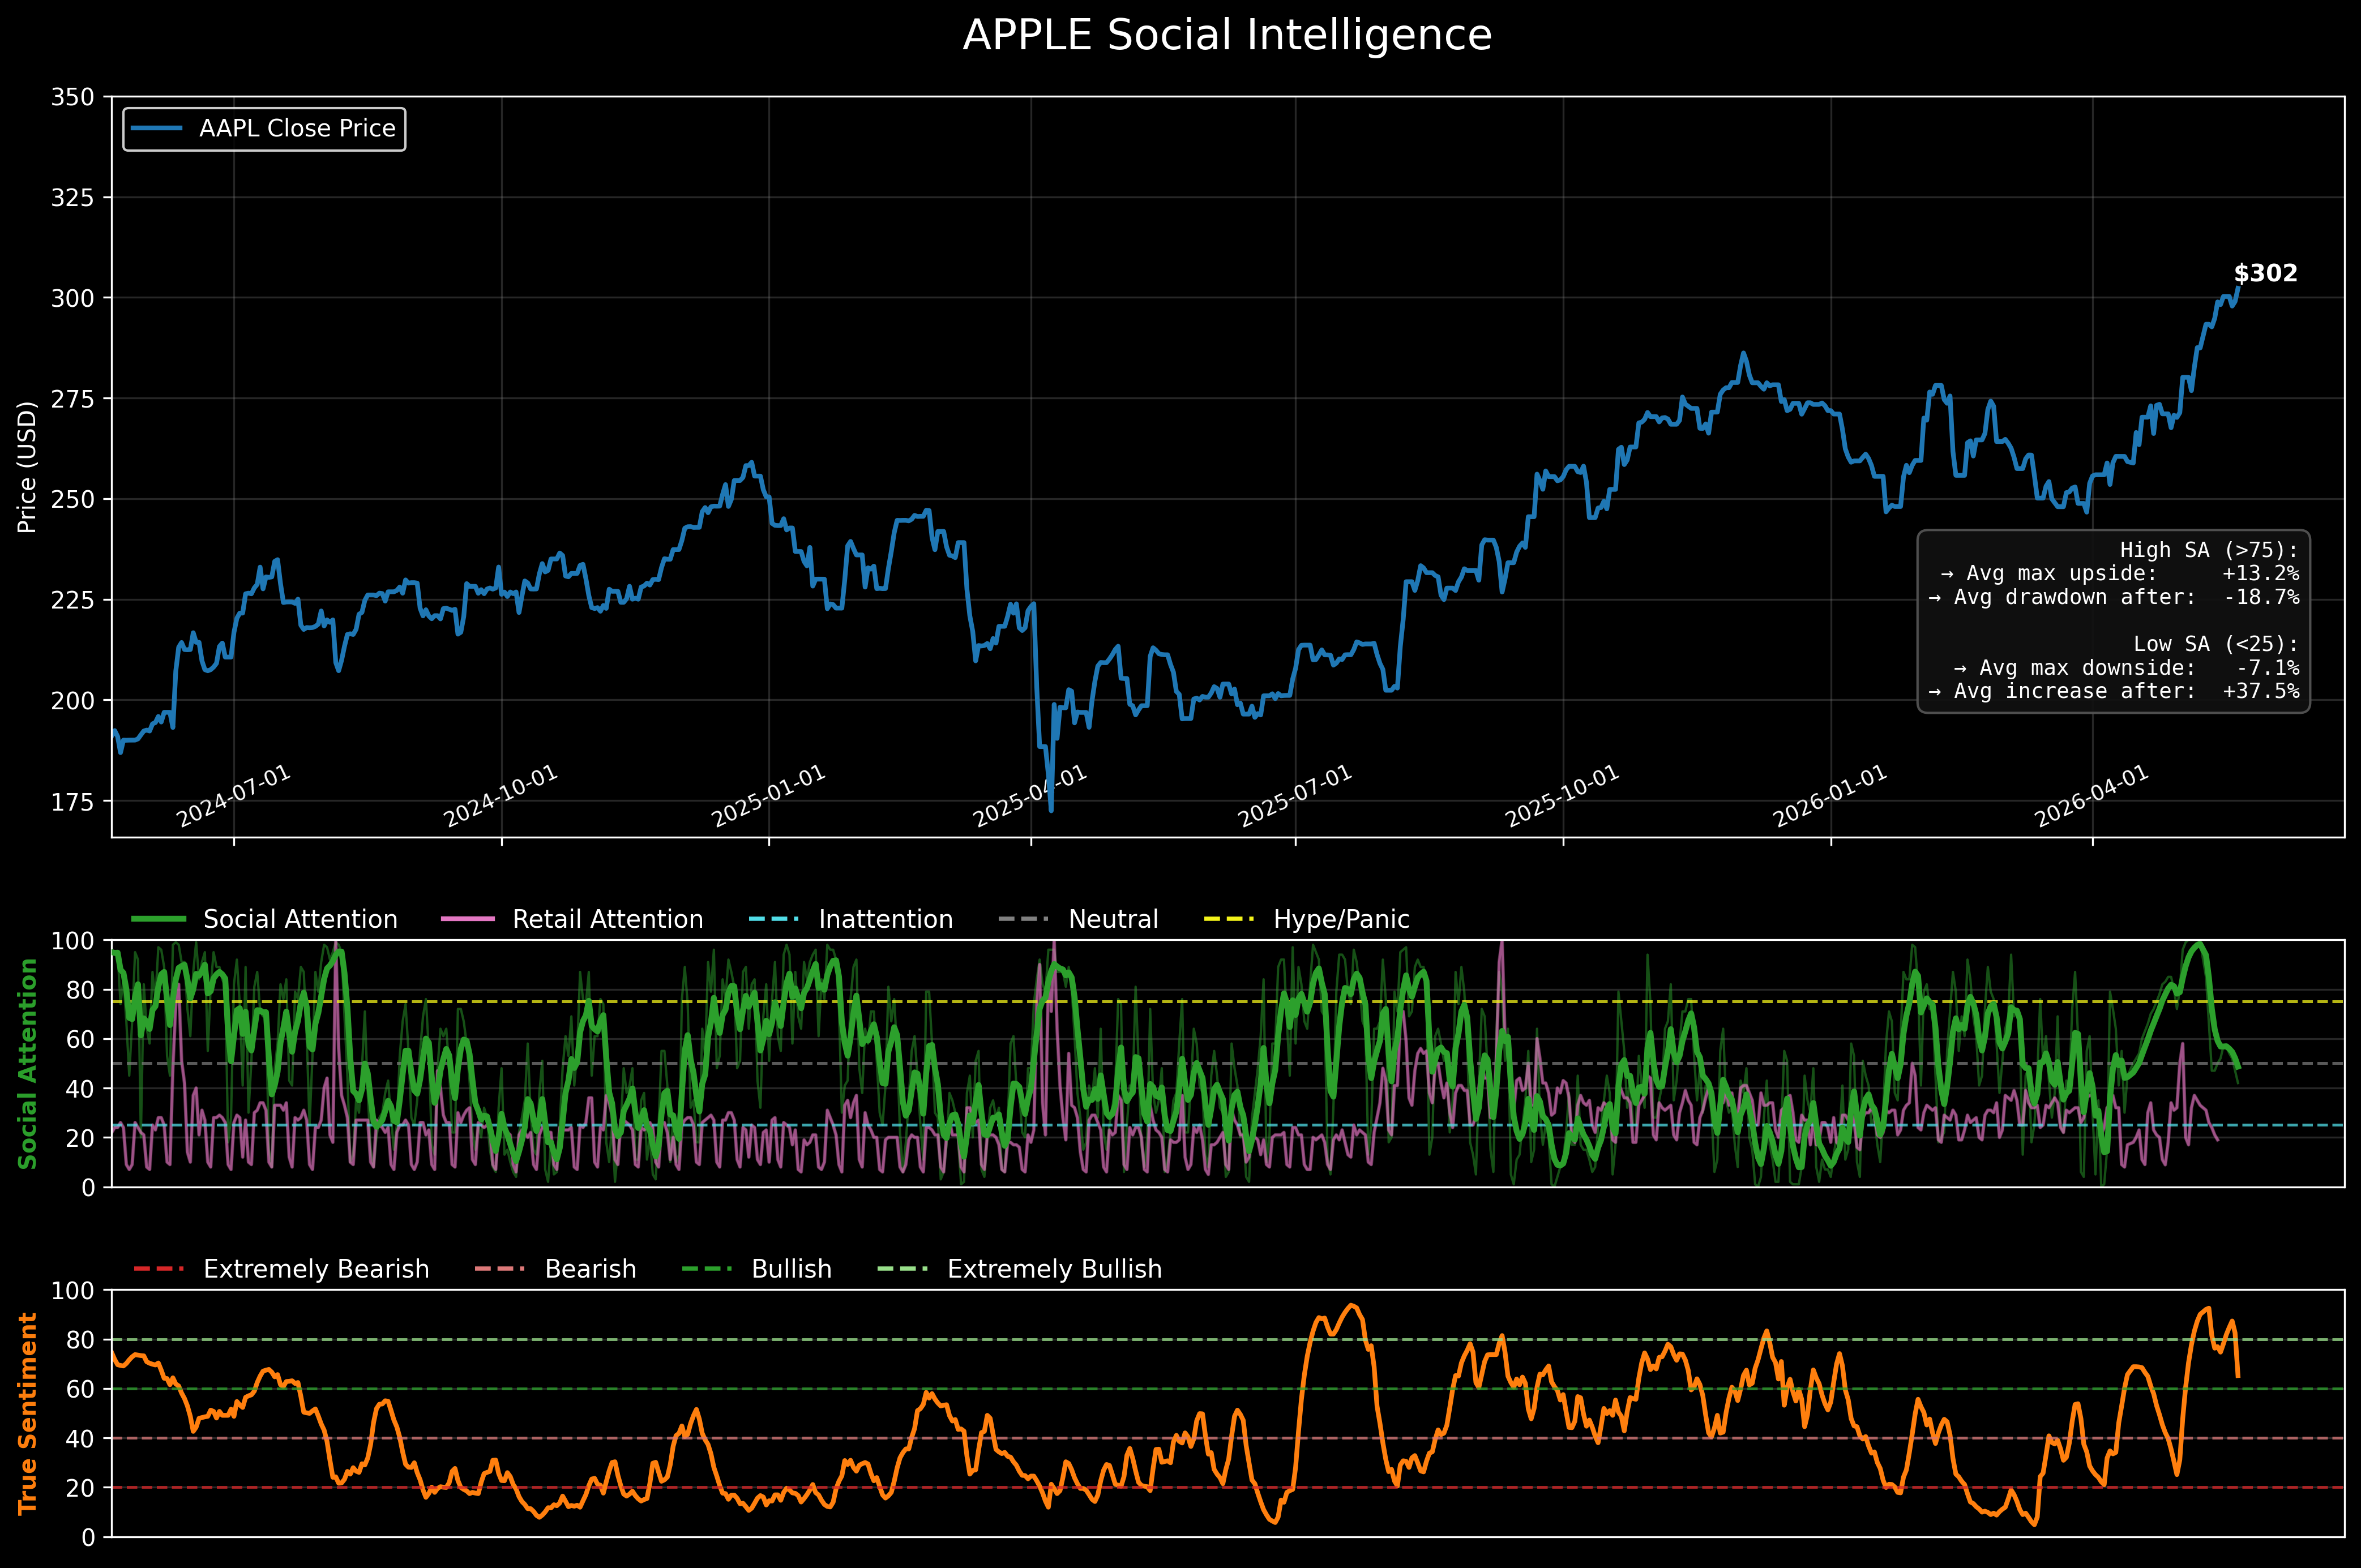Select the 2024-07-01 date label
Viewport: 2361px width, 1568px height.
point(234,797)
